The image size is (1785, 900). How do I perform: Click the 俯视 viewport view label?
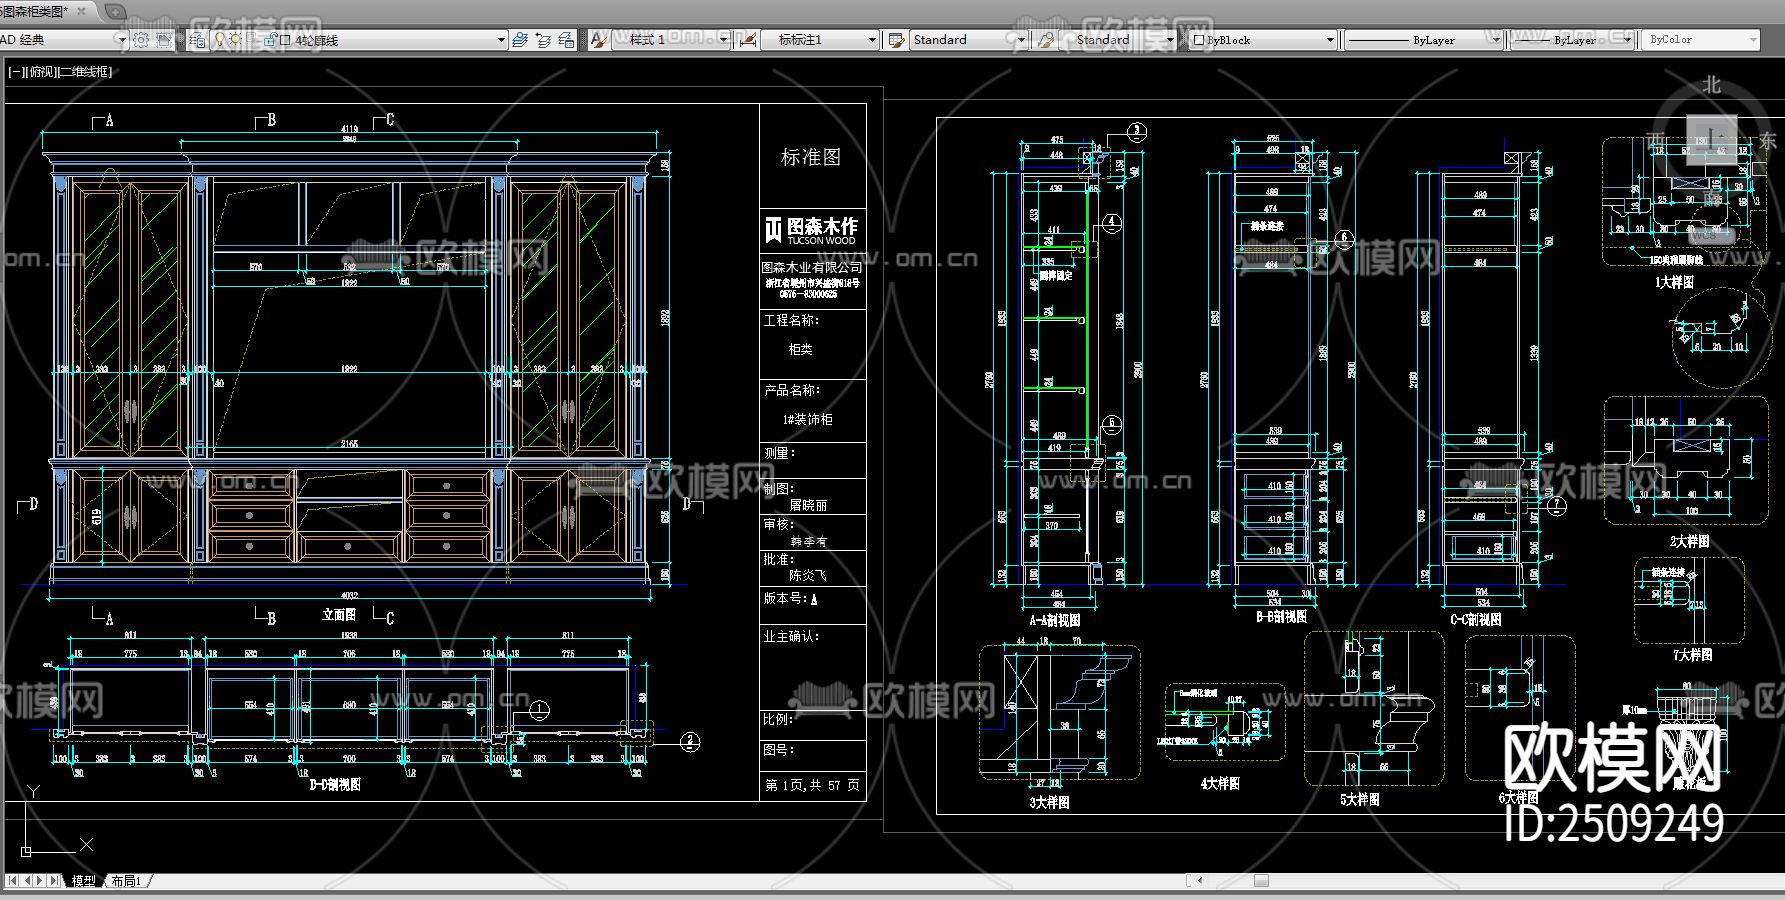(42, 72)
